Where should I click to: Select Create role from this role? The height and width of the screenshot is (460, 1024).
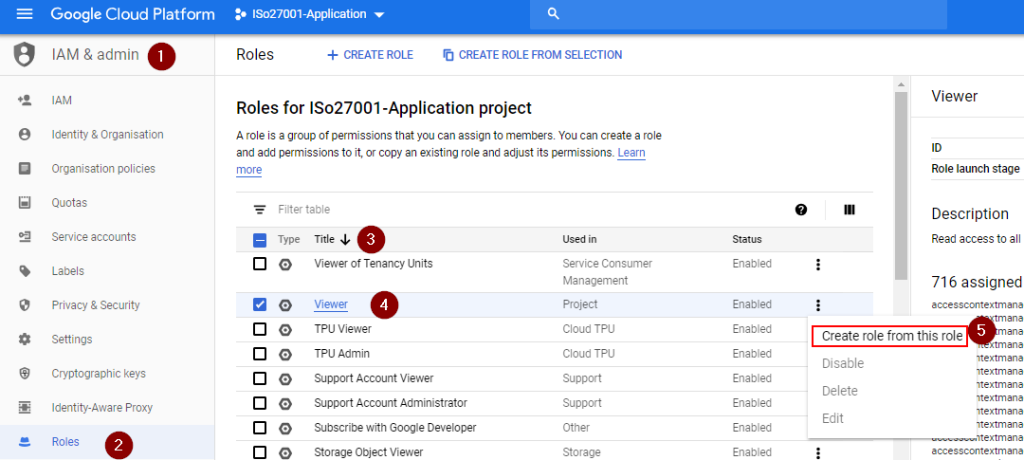coord(891,336)
